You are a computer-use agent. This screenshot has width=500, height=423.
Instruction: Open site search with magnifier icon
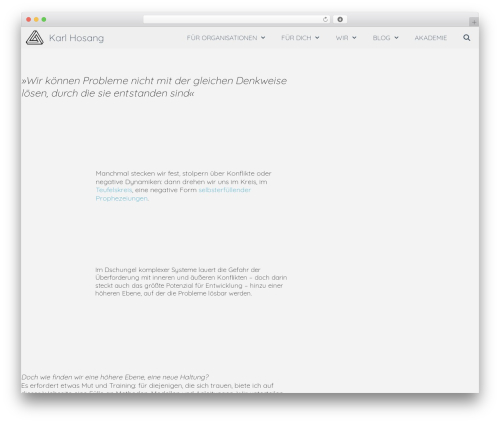point(467,38)
